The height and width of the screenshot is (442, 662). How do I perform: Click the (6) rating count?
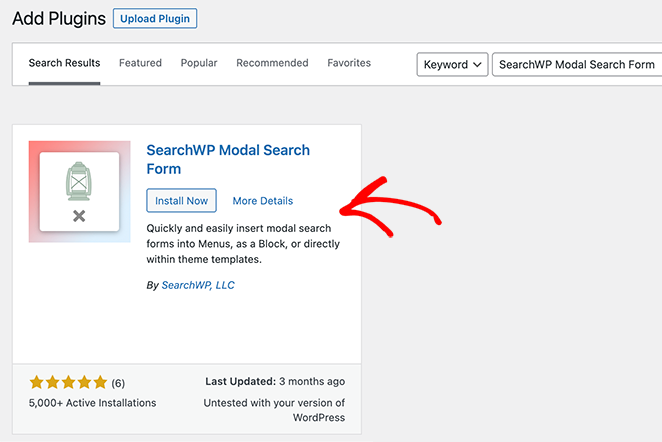coord(118,383)
